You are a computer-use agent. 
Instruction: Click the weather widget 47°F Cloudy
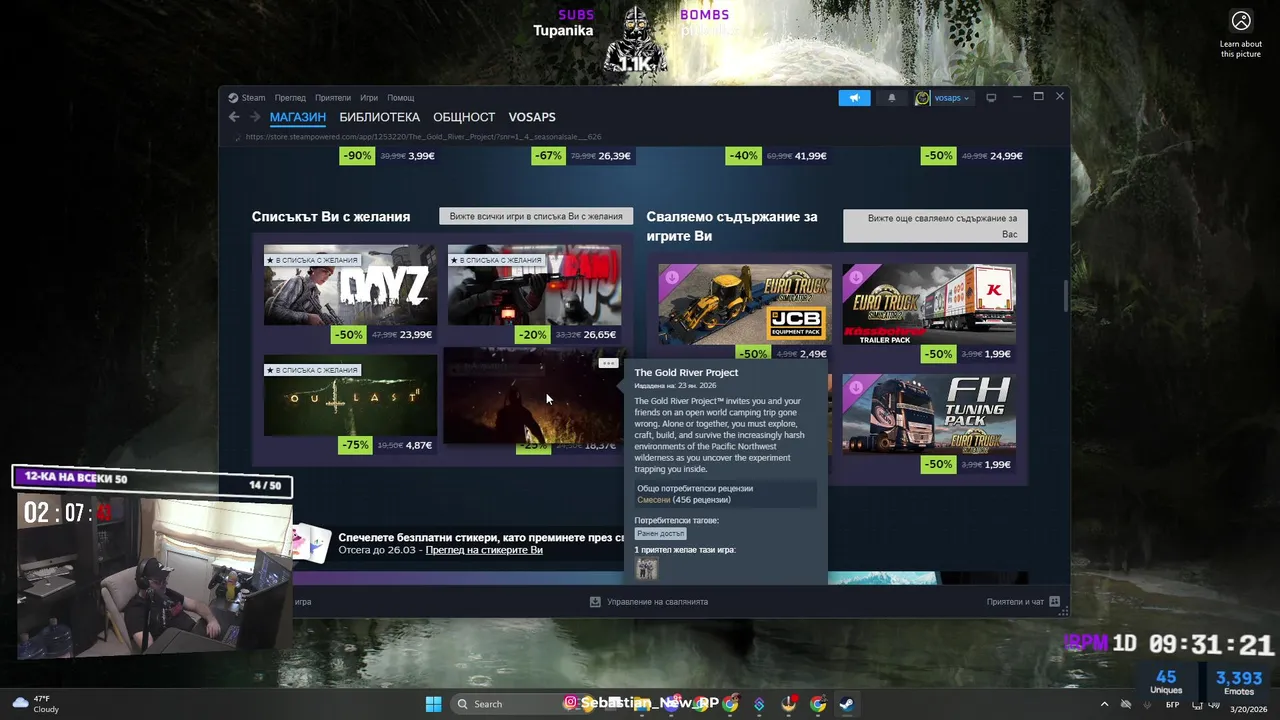pos(34,704)
